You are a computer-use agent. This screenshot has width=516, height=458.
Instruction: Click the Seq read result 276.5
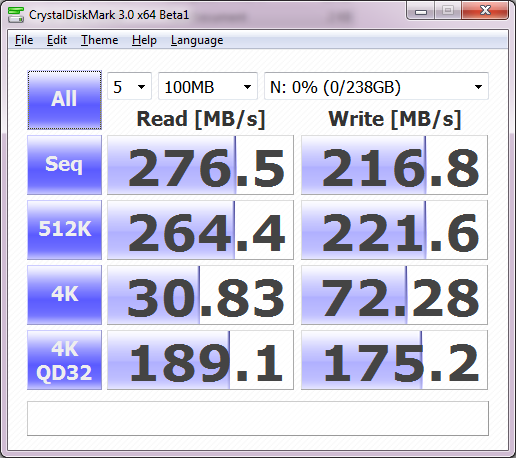point(200,165)
